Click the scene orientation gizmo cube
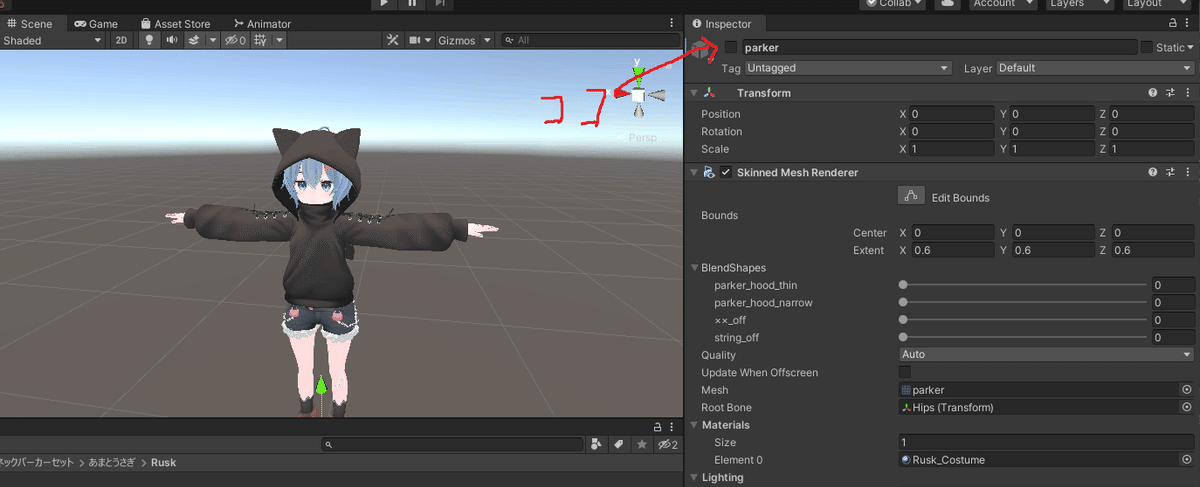This screenshot has width=1200, height=487. [x=638, y=94]
